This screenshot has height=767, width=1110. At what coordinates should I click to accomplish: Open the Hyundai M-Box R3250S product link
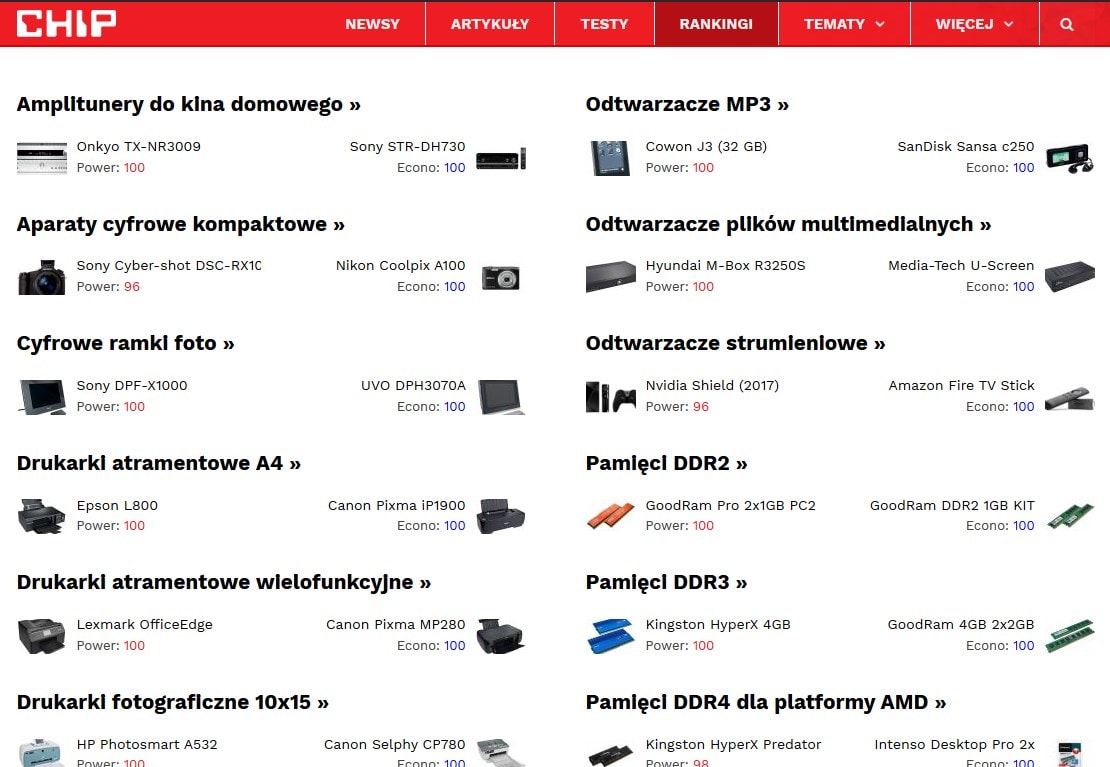[726, 266]
